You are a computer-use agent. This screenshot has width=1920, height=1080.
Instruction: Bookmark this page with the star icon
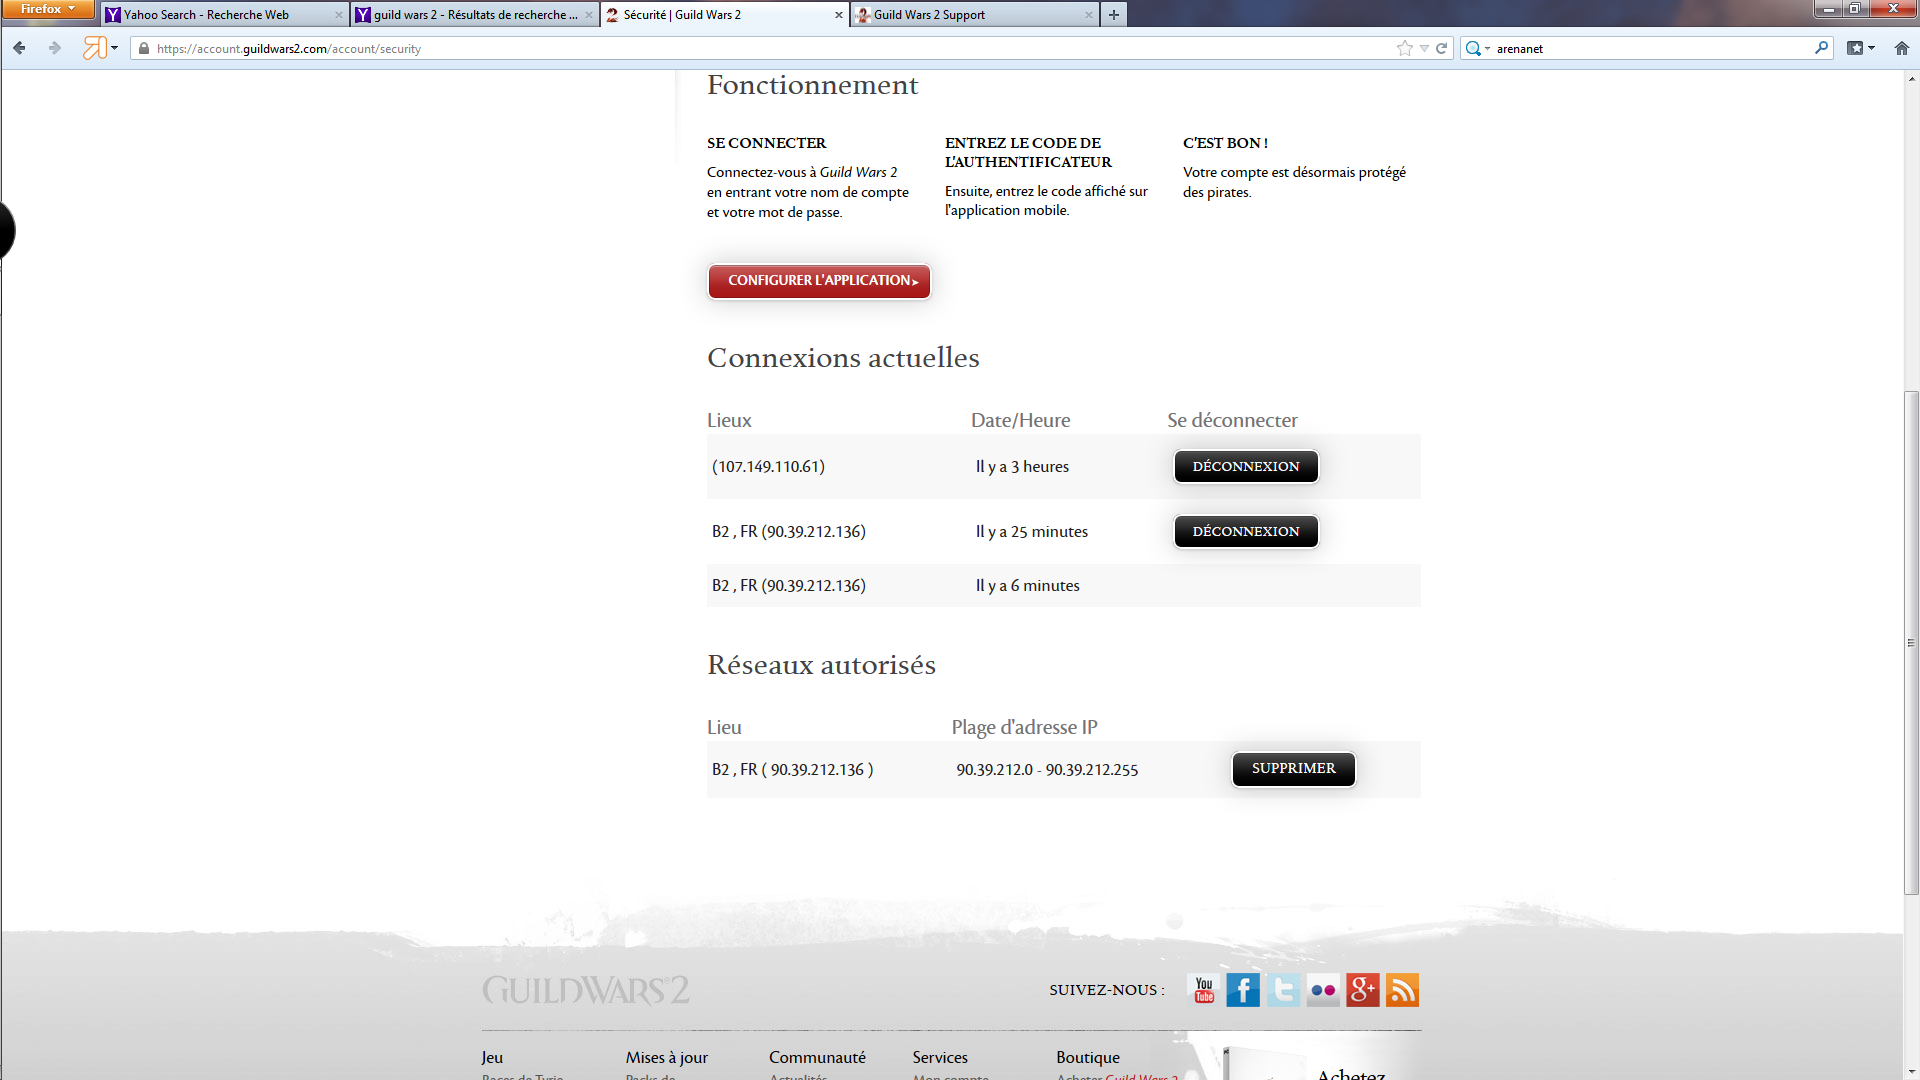[x=1405, y=48]
